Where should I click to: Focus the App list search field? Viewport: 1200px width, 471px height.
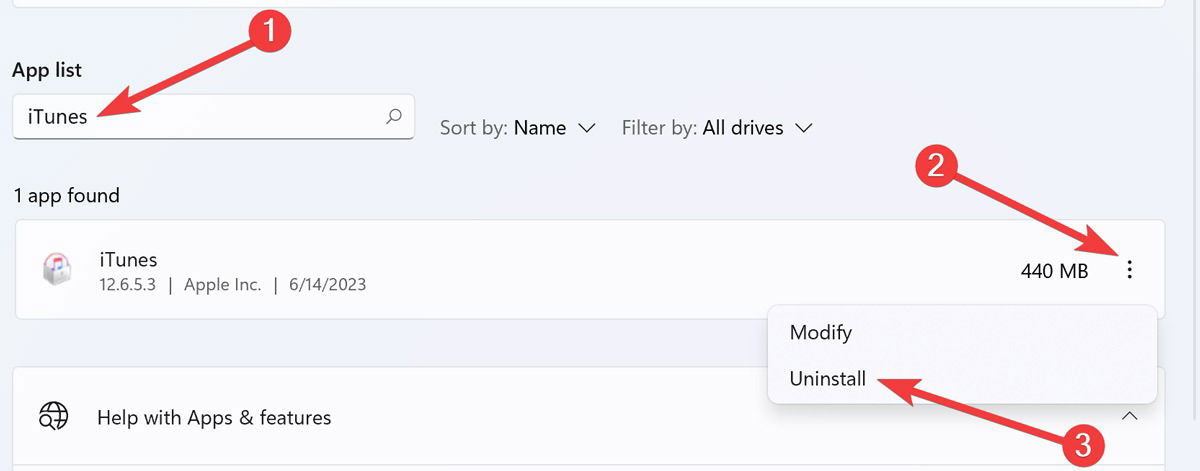(x=200, y=117)
